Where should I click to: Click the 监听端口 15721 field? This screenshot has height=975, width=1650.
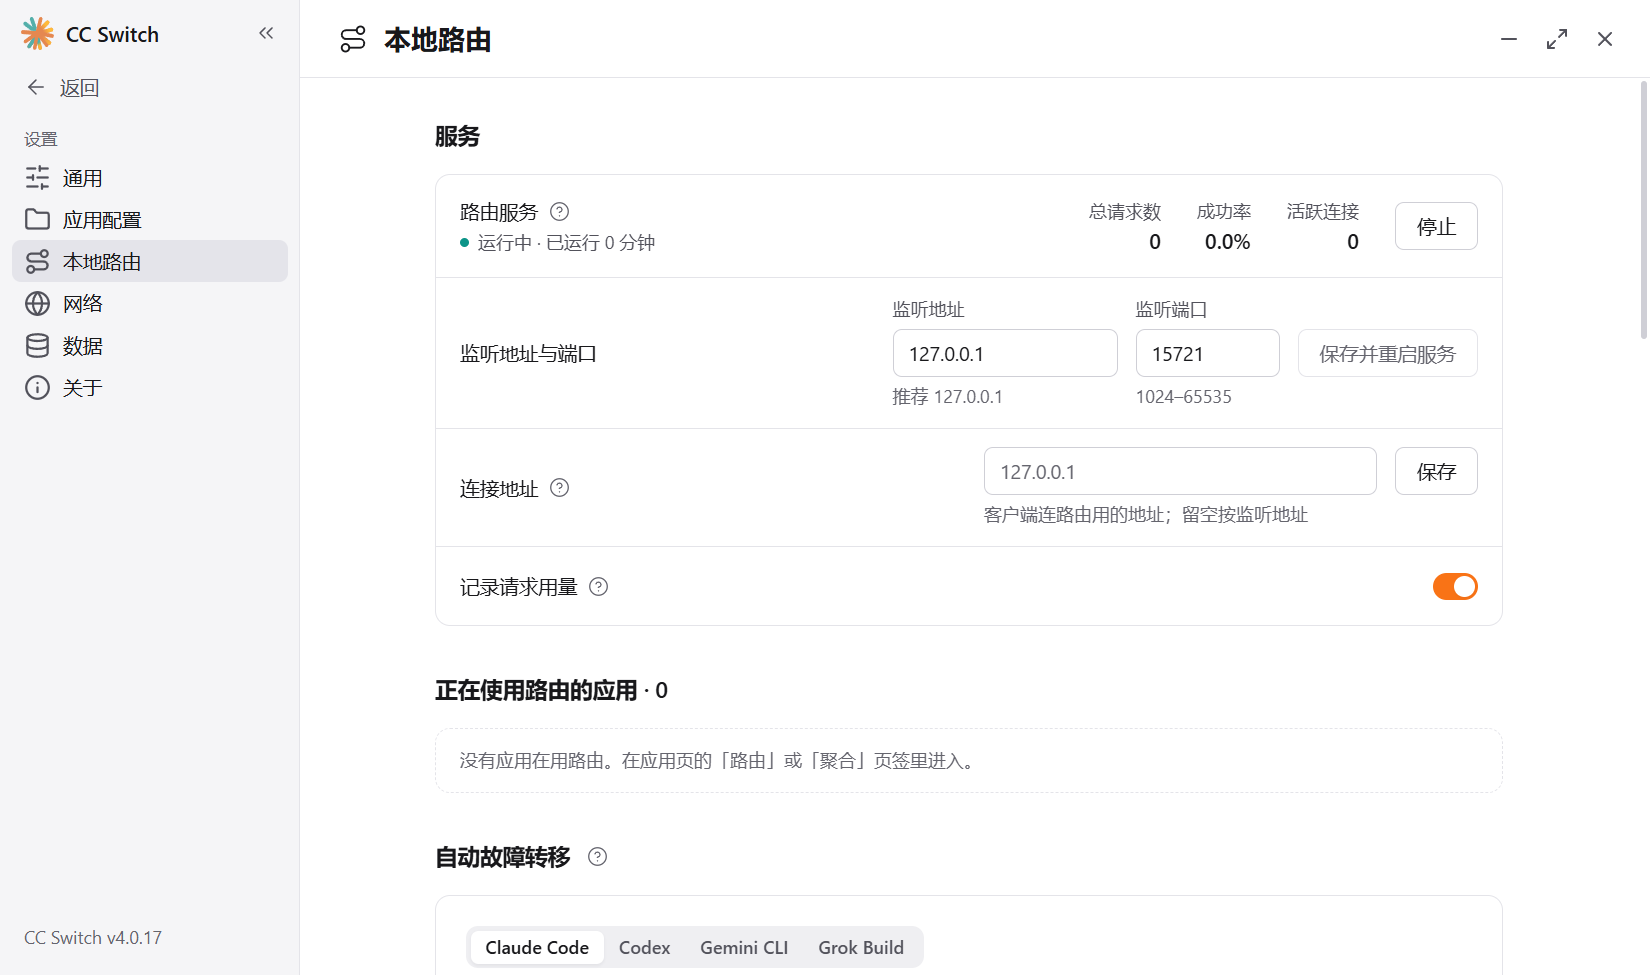[1208, 353]
